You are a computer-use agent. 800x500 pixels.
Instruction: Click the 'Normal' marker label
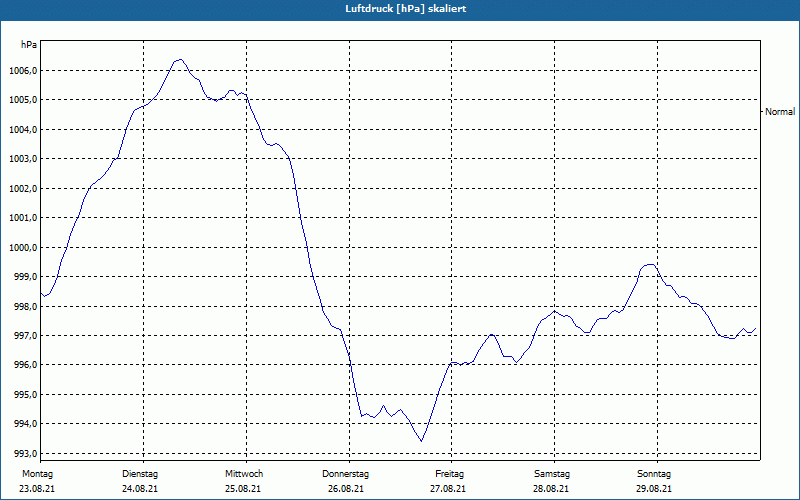(780, 112)
